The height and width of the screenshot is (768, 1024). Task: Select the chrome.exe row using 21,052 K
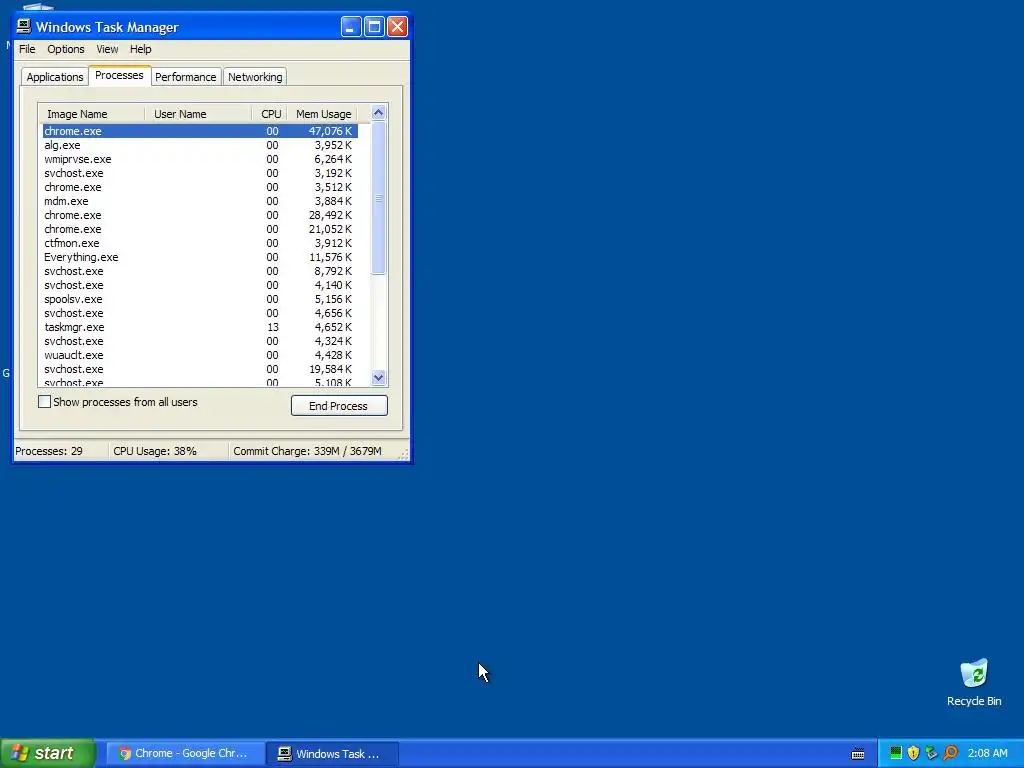(x=200, y=229)
